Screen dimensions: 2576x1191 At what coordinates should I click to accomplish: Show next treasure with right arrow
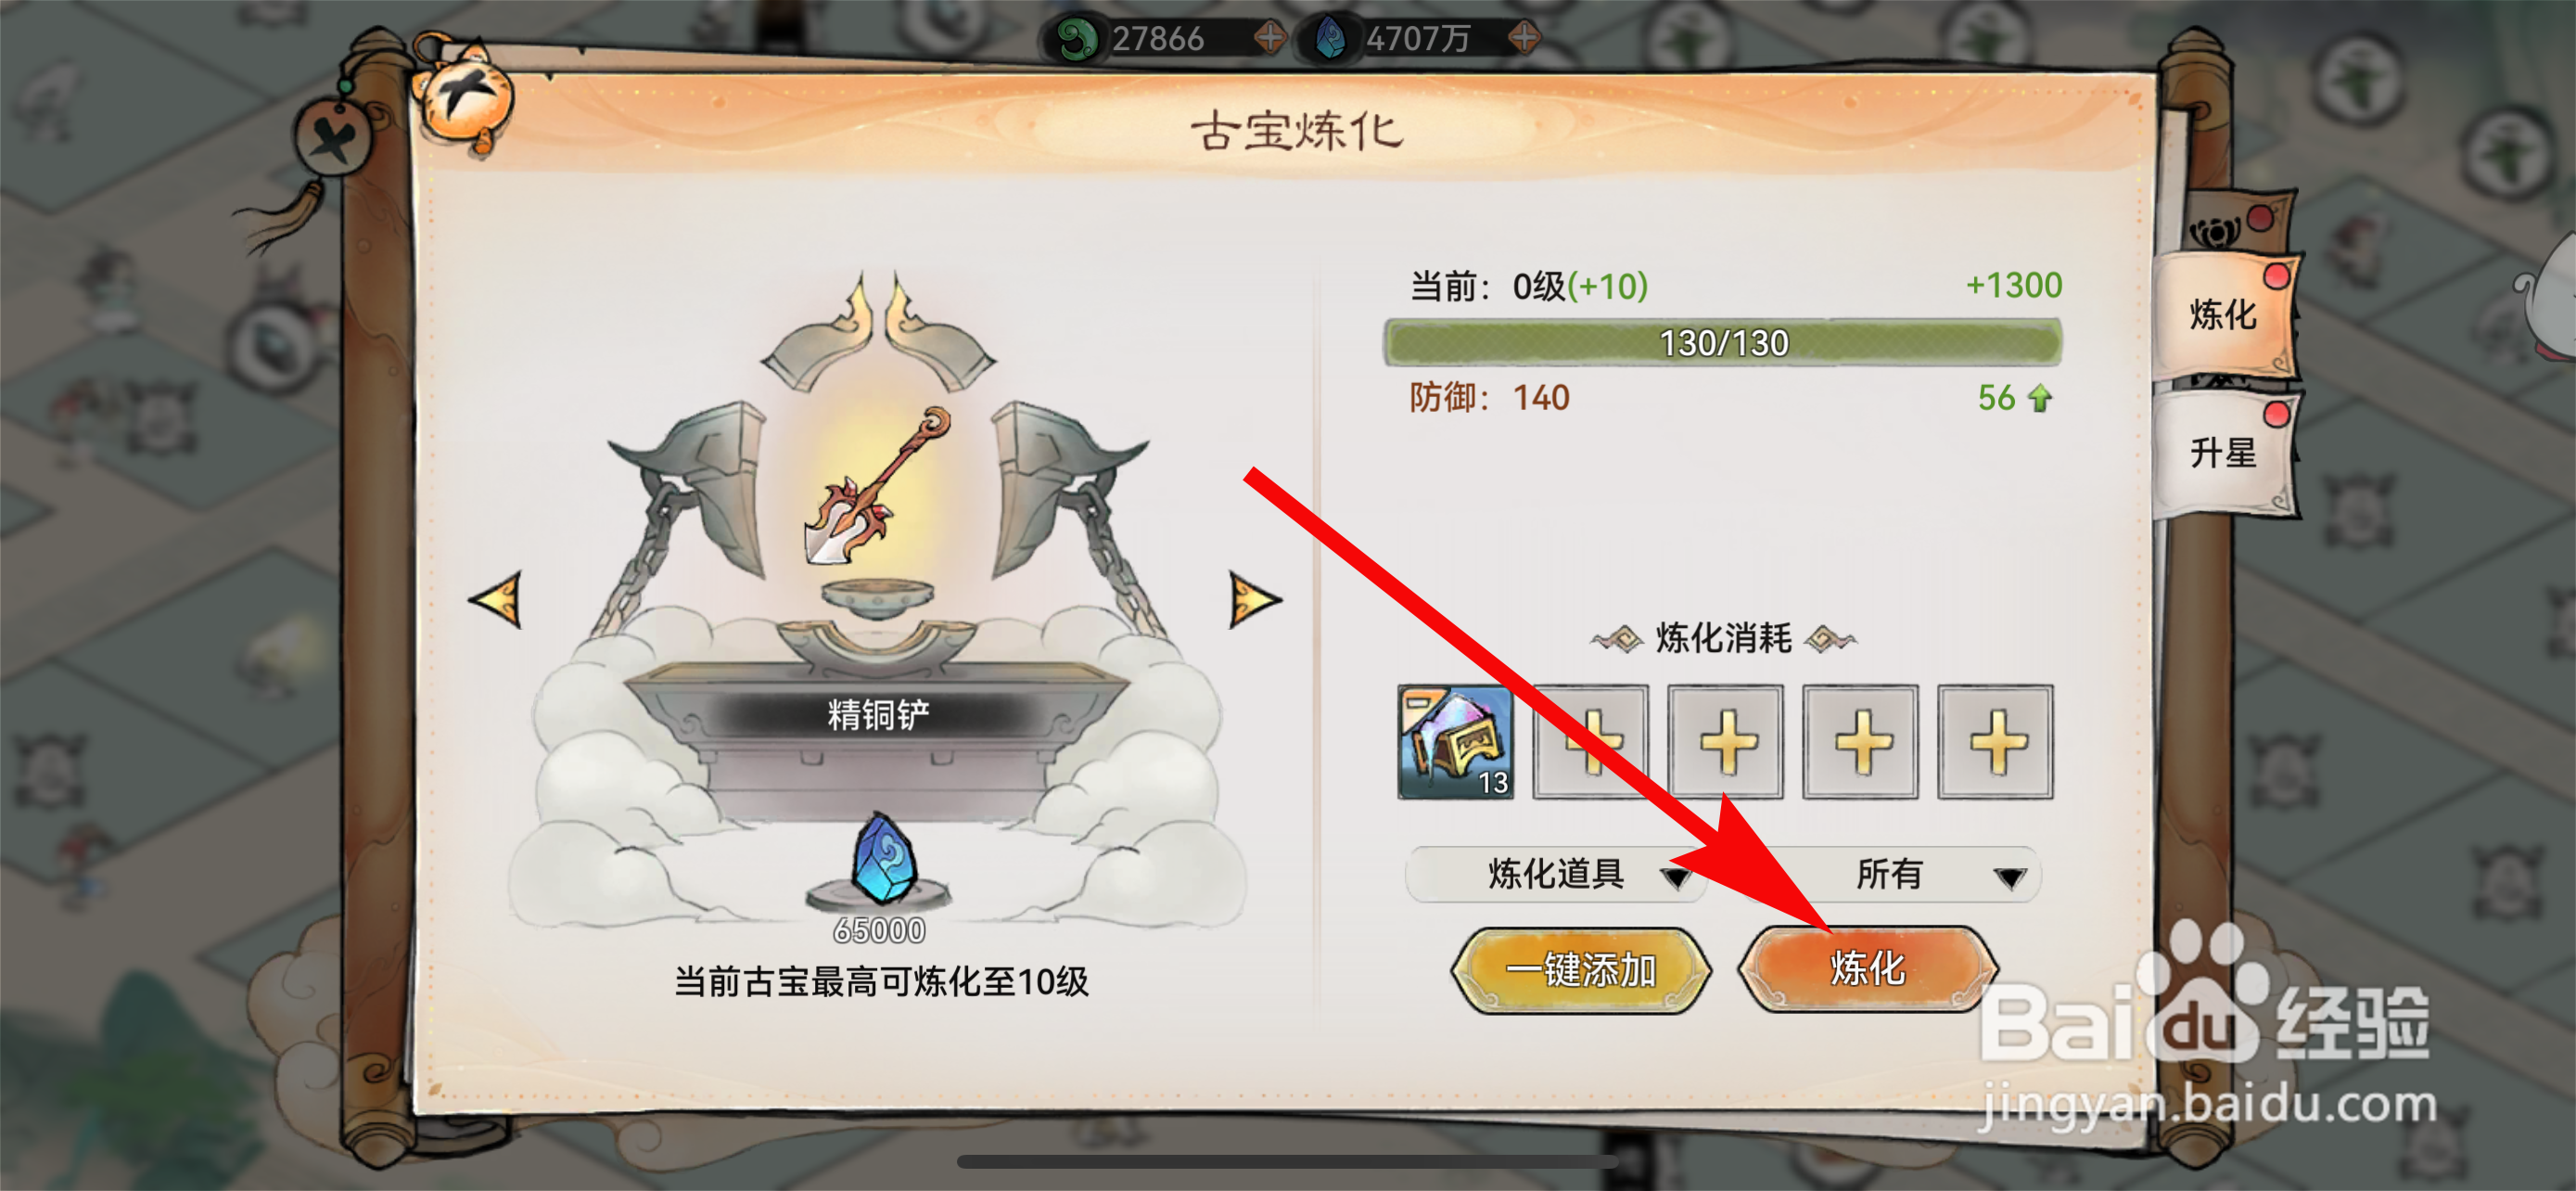[1254, 600]
